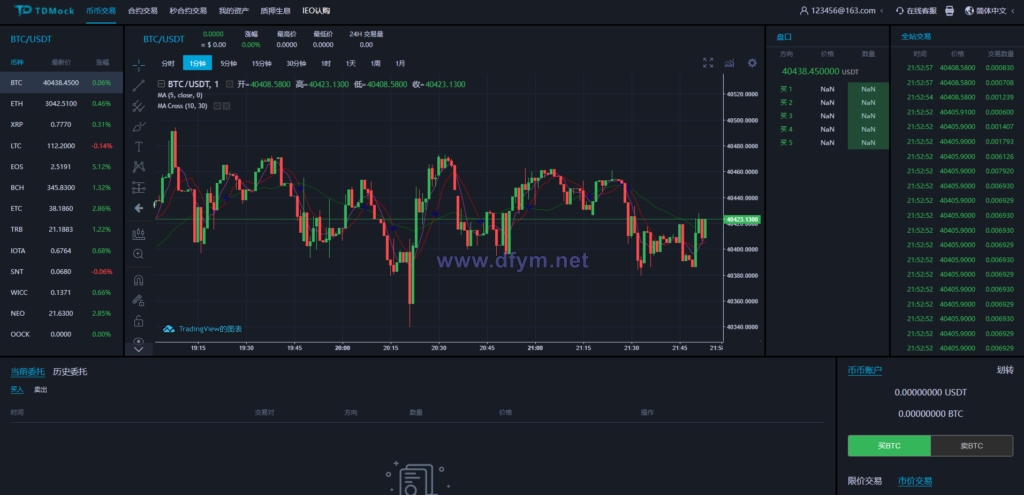Image resolution: width=1024 pixels, height=495 pixels.
Task: Select the 15分钟 interval
Action: pos(261,63)
